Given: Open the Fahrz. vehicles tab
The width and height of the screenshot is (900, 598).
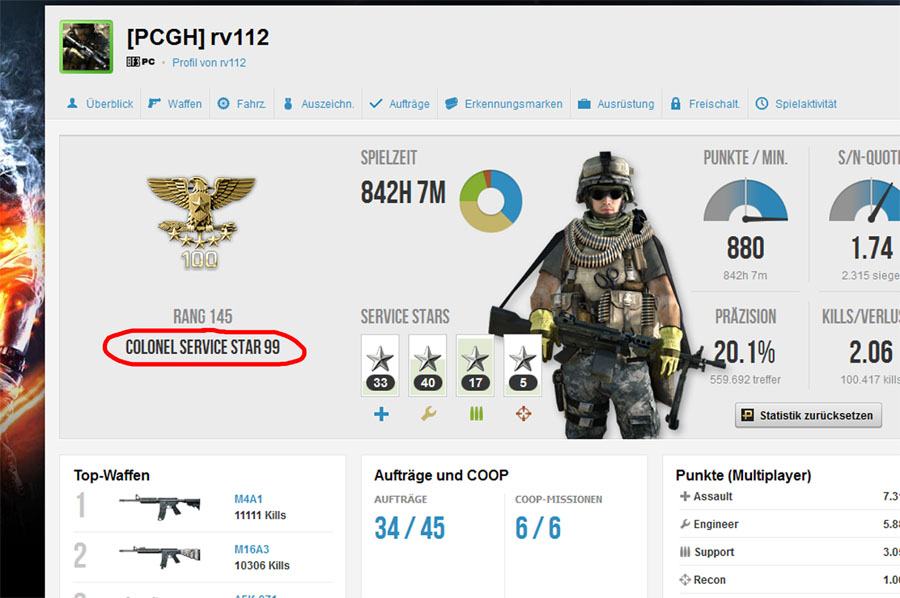Looking at the screenshot, I should click(242, 104).
